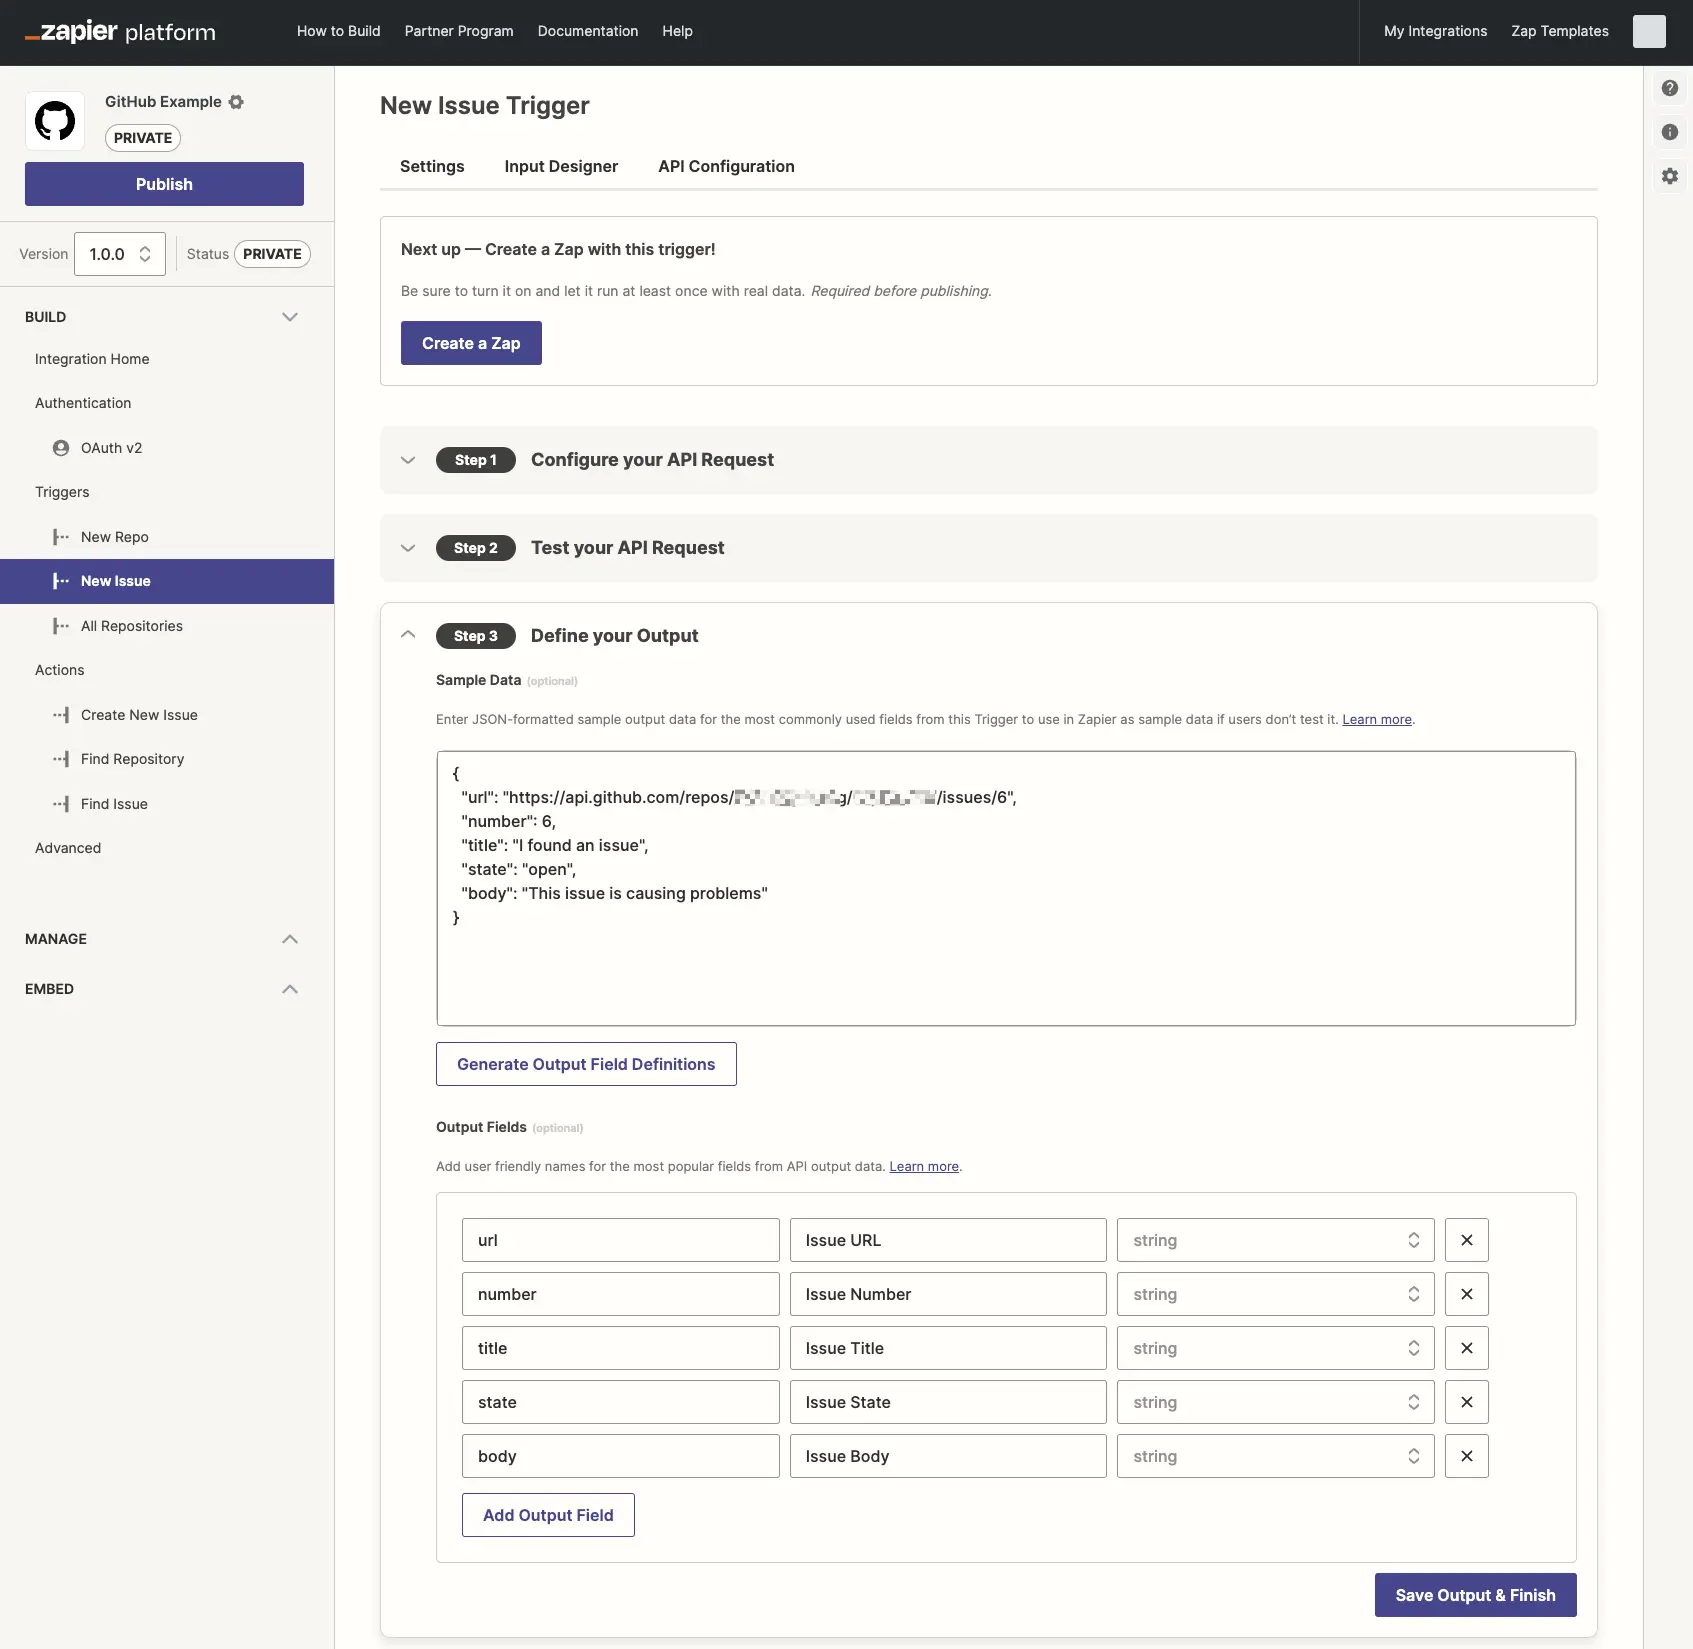The height and width of the screenshot is (1649, 1693).
Task: Click the trigger icon beside All Repositories
Action: (61, 626)
